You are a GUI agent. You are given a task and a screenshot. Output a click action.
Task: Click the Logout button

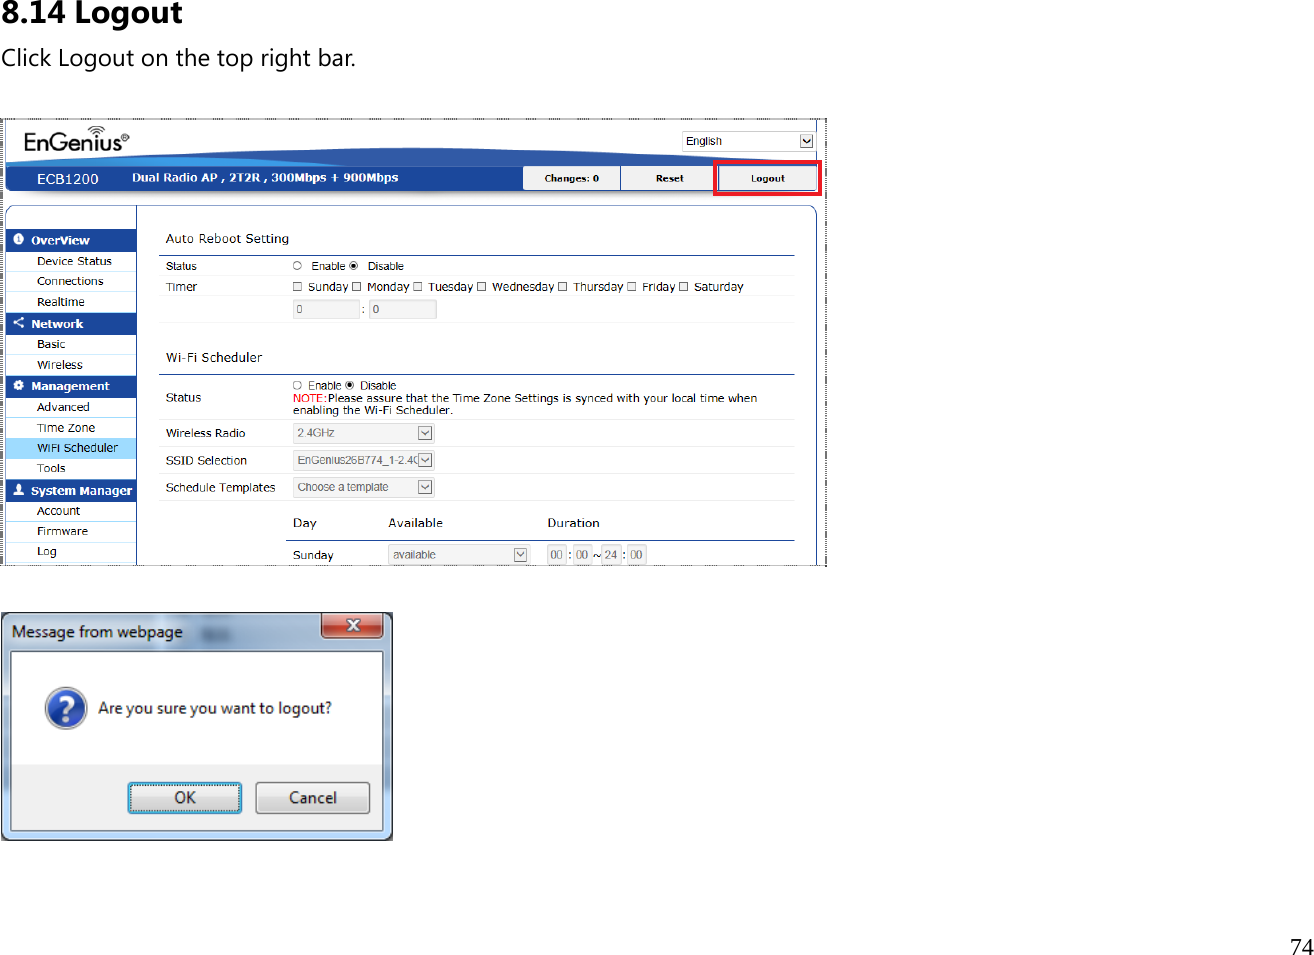click(767, 178)
